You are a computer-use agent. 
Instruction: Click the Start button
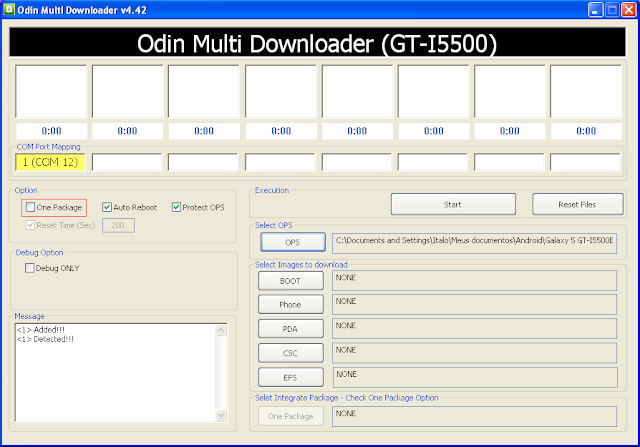pos(453,204)
